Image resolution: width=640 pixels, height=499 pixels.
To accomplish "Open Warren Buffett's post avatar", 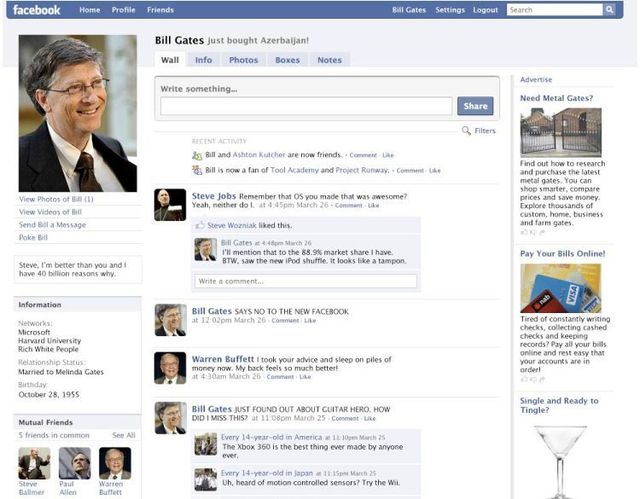I will click(x=170, y=367).
